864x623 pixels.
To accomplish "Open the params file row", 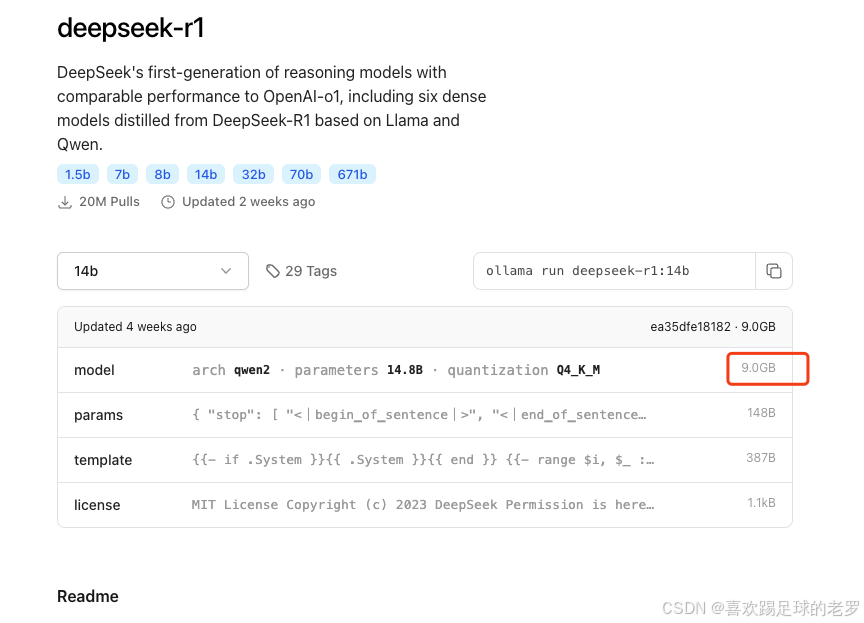I will pyautogui.click(x=425, y=415).
